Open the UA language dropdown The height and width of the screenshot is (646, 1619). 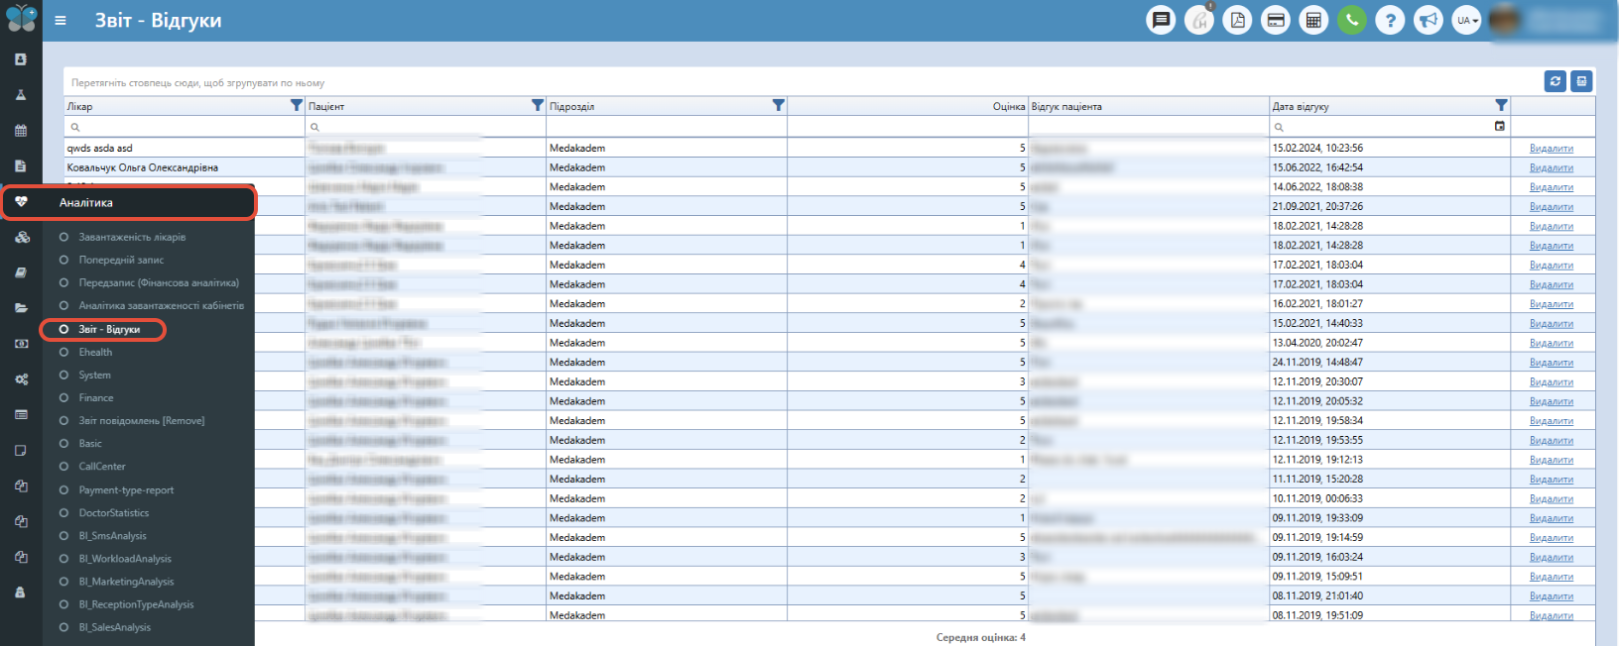(x=1466, y=20)
